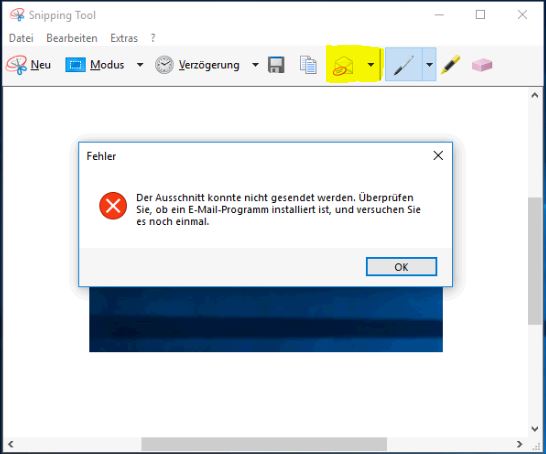Open the question mark help menu

[x=153, y=38]
